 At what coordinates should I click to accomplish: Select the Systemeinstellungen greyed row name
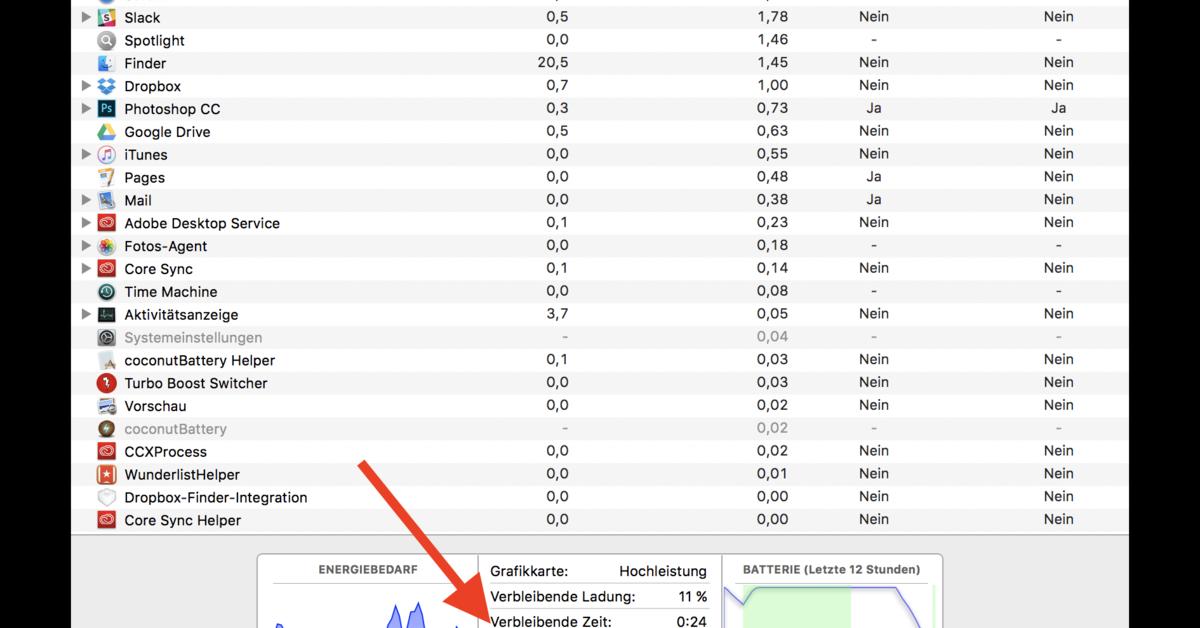[193, 338]
